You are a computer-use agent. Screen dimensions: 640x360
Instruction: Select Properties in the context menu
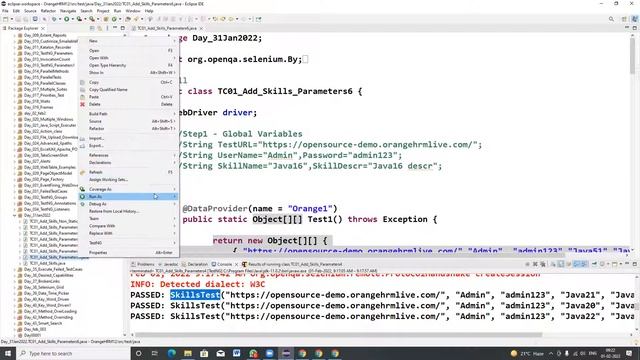click(x=129, y=253)
